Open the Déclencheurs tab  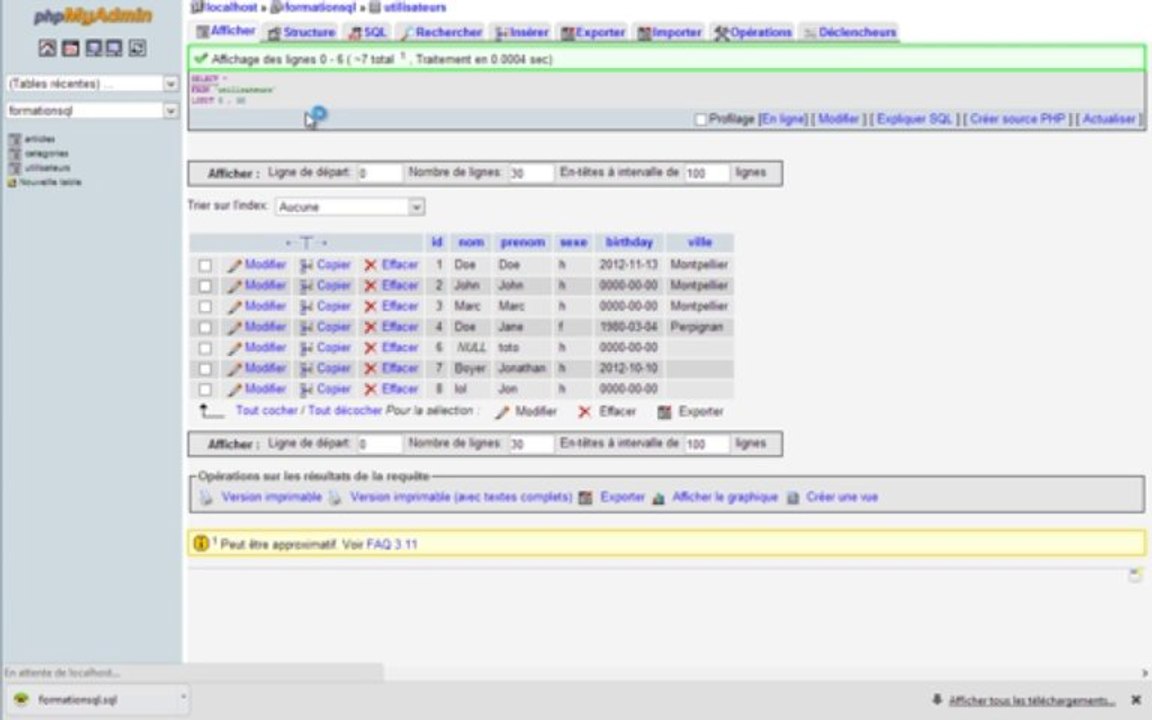[x=849, y=32]
